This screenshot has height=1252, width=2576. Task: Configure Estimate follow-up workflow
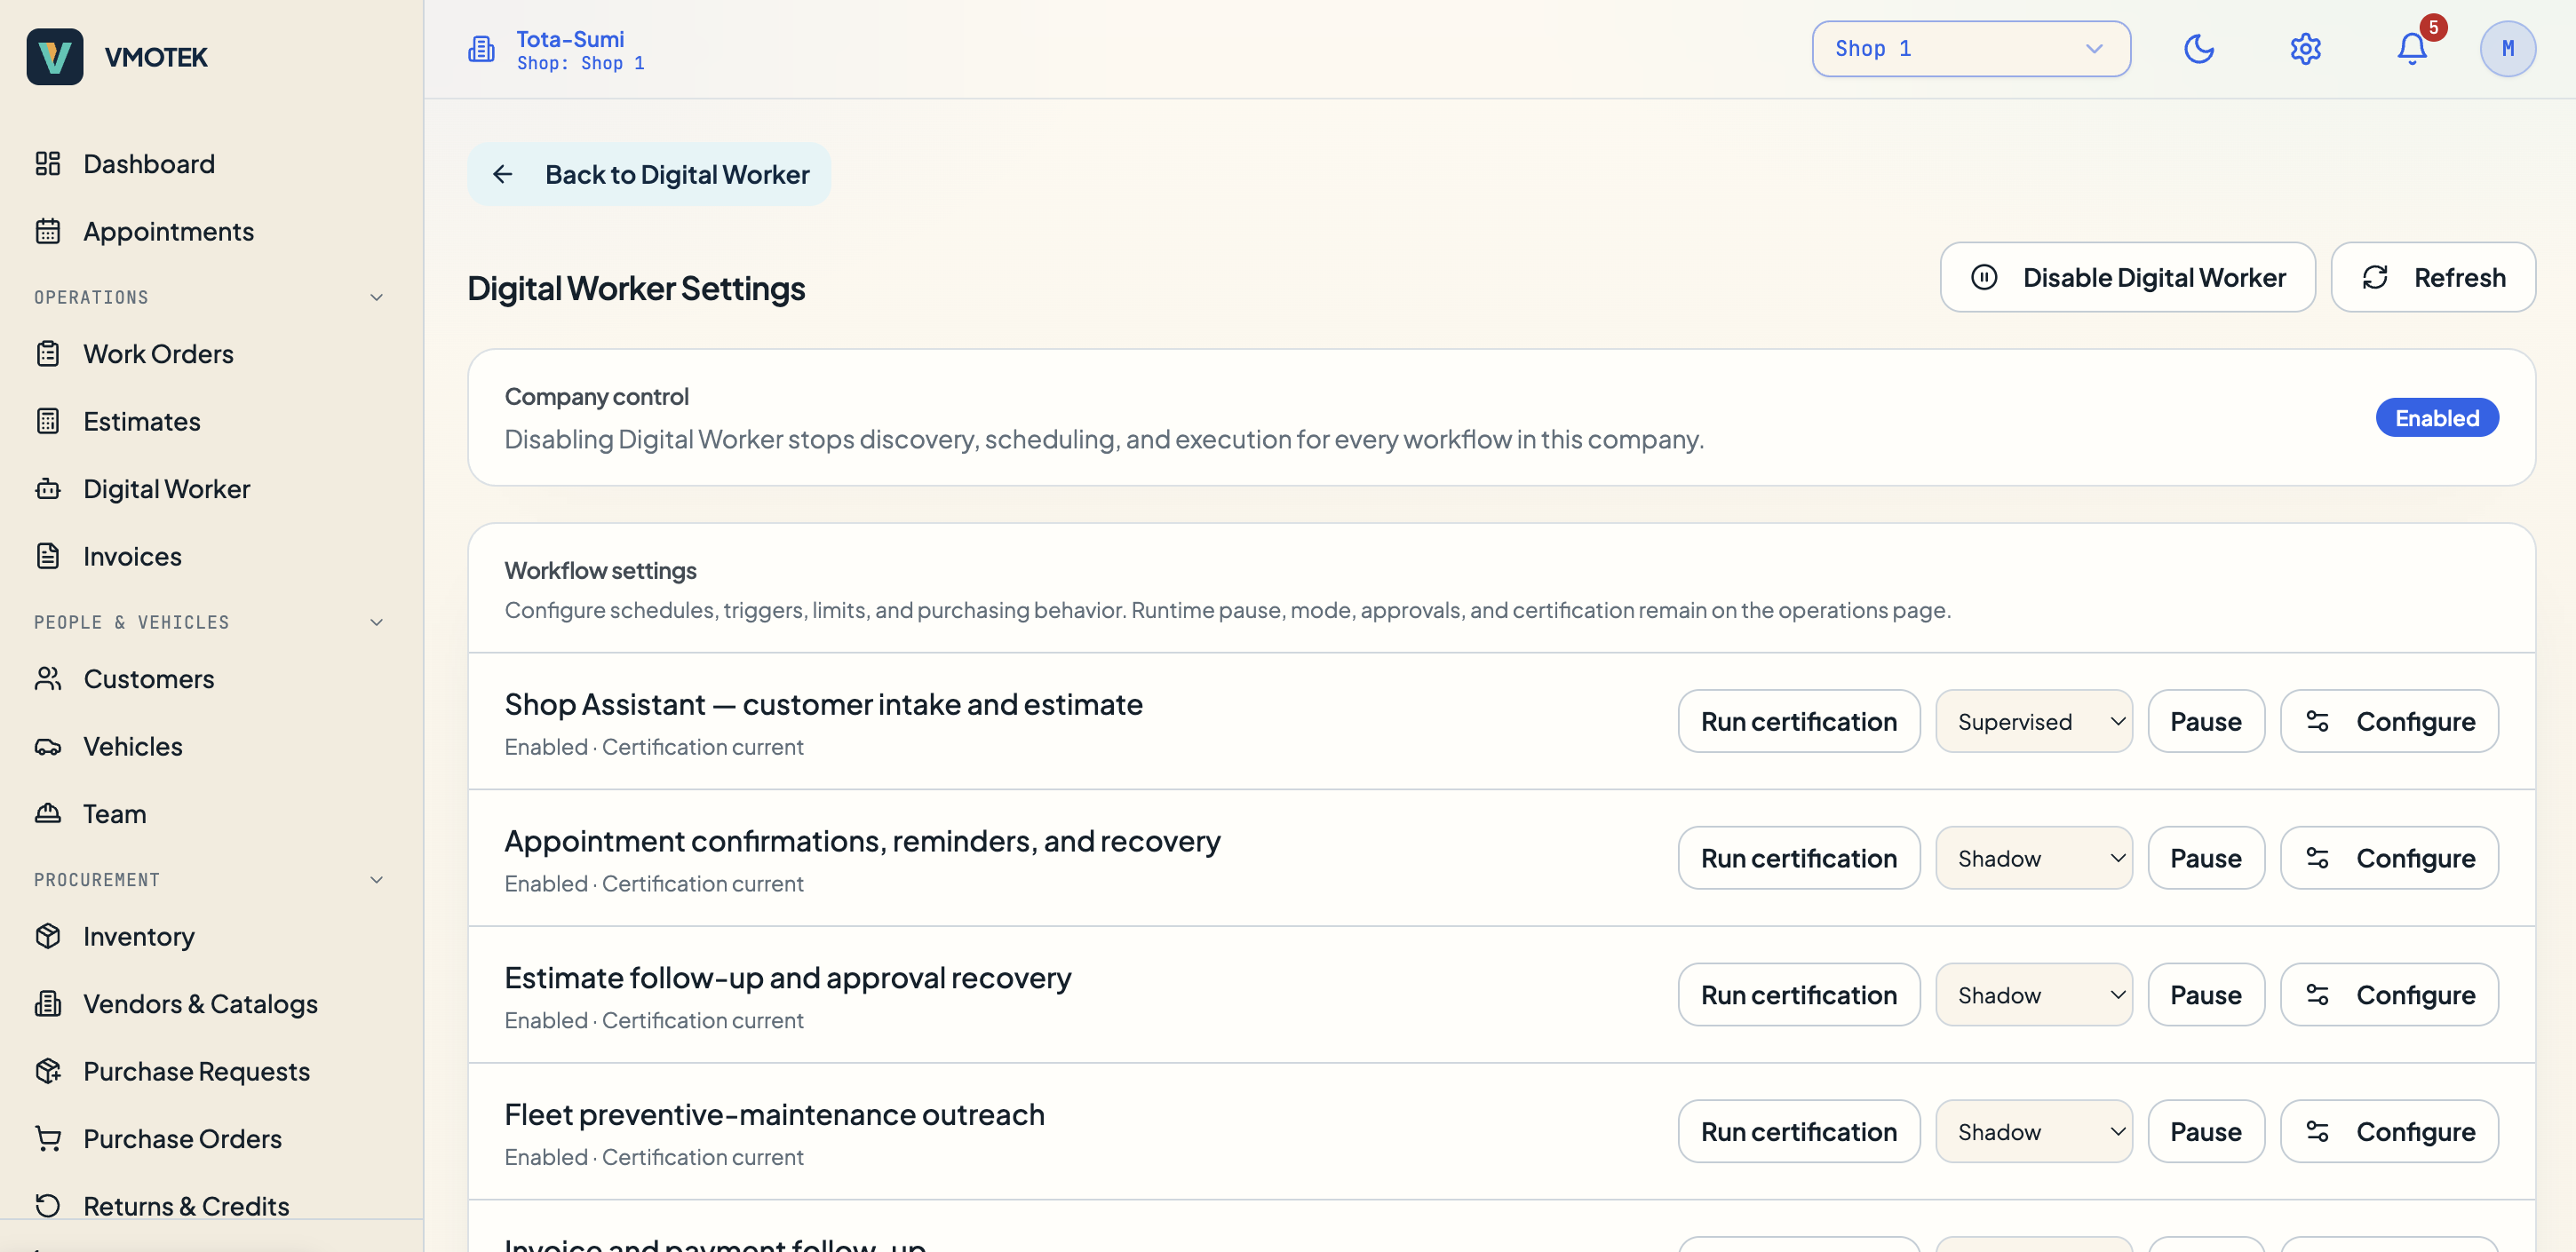click(x=2389, y=995)
